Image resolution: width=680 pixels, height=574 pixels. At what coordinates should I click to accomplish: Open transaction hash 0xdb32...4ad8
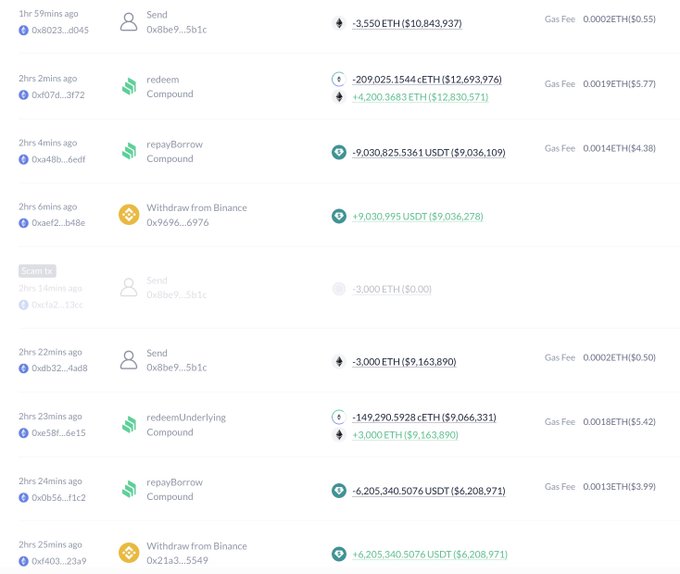[x=59, y=368]
